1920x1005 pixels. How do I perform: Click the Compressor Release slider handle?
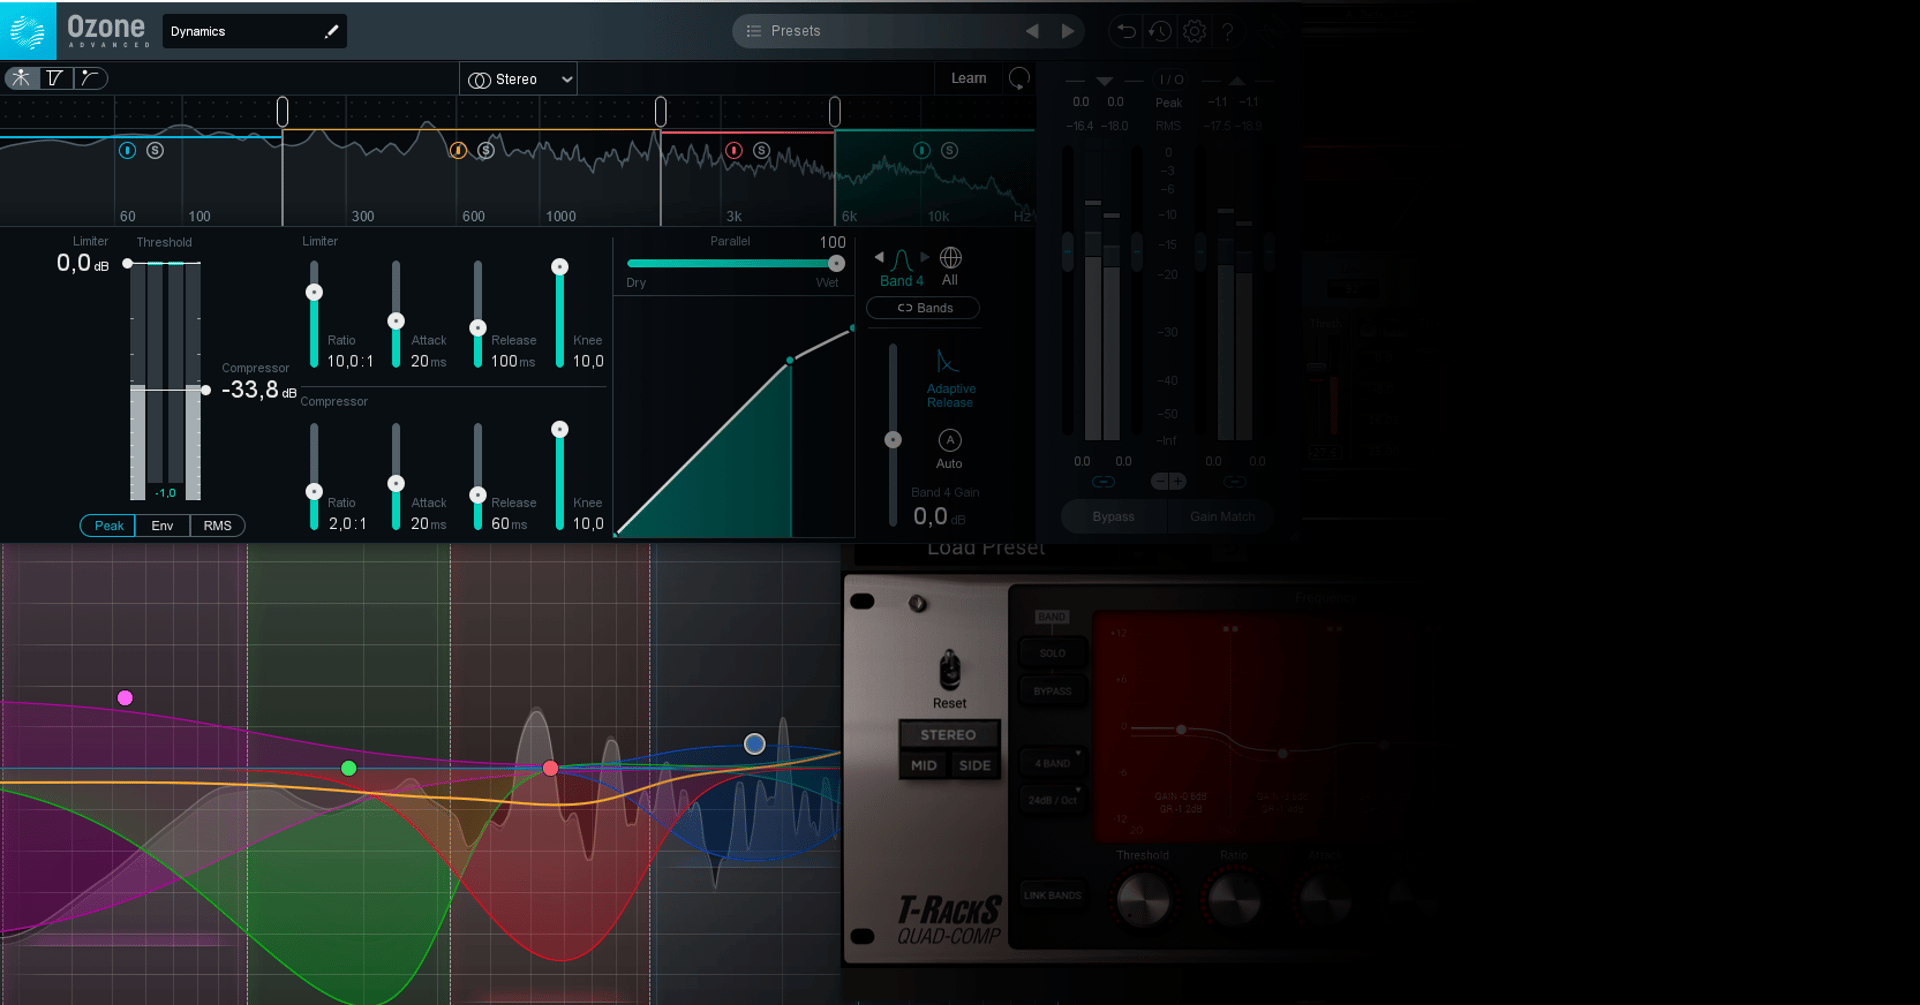(x=478, y=495)
